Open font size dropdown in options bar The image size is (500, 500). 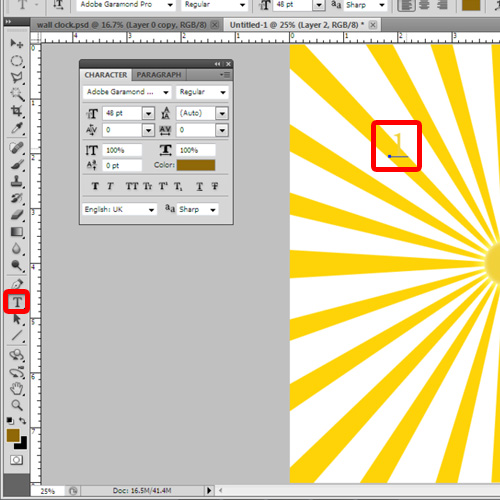[319, 5]
